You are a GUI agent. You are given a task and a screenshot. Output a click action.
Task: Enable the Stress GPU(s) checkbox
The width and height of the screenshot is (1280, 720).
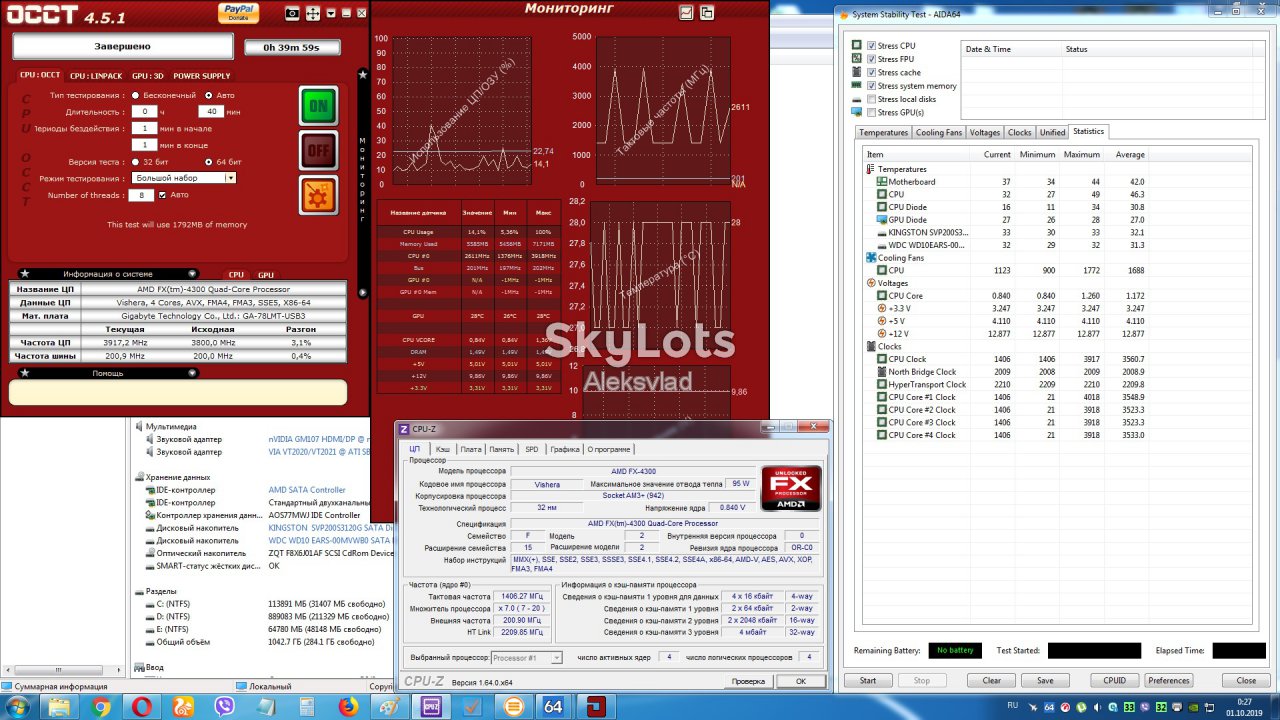(x=872, y=112)
